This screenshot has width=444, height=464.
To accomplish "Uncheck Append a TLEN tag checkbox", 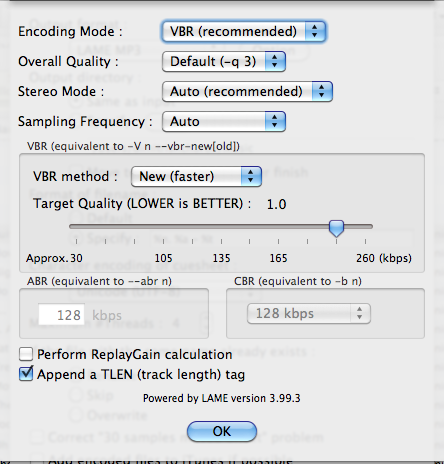I will click(x=26, y=374).
